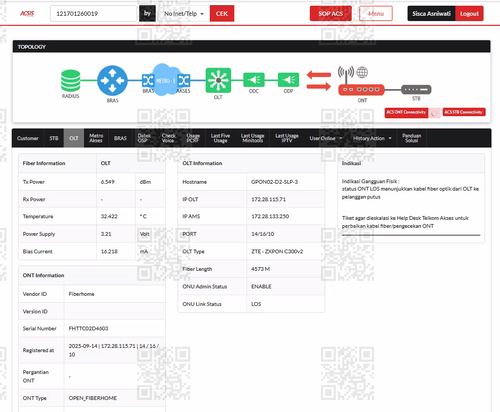Select the Power Supply value 3.21
The width and height of the screenshot is (500, 412).
(106, 234)
